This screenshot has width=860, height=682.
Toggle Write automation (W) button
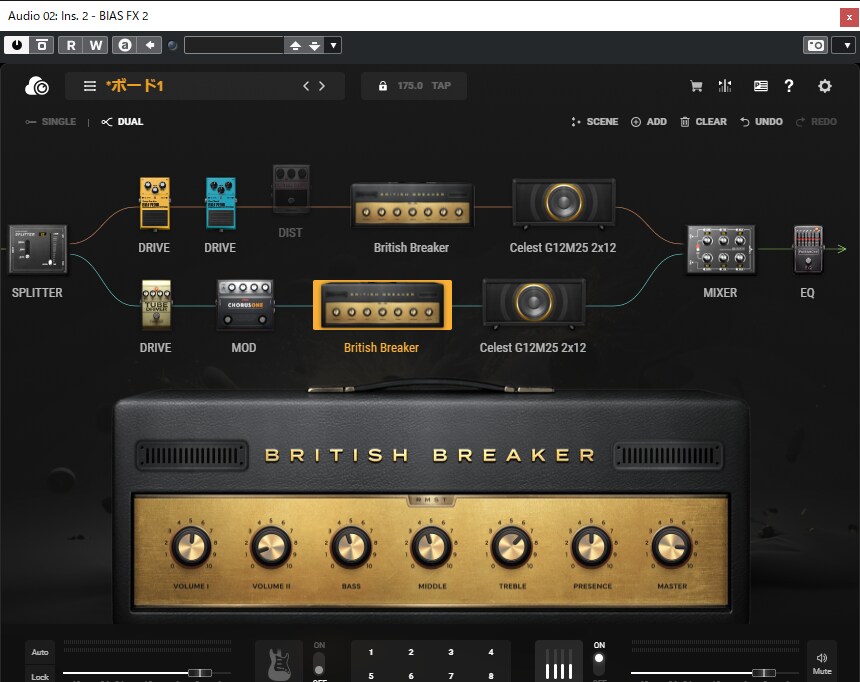(95, 45)
